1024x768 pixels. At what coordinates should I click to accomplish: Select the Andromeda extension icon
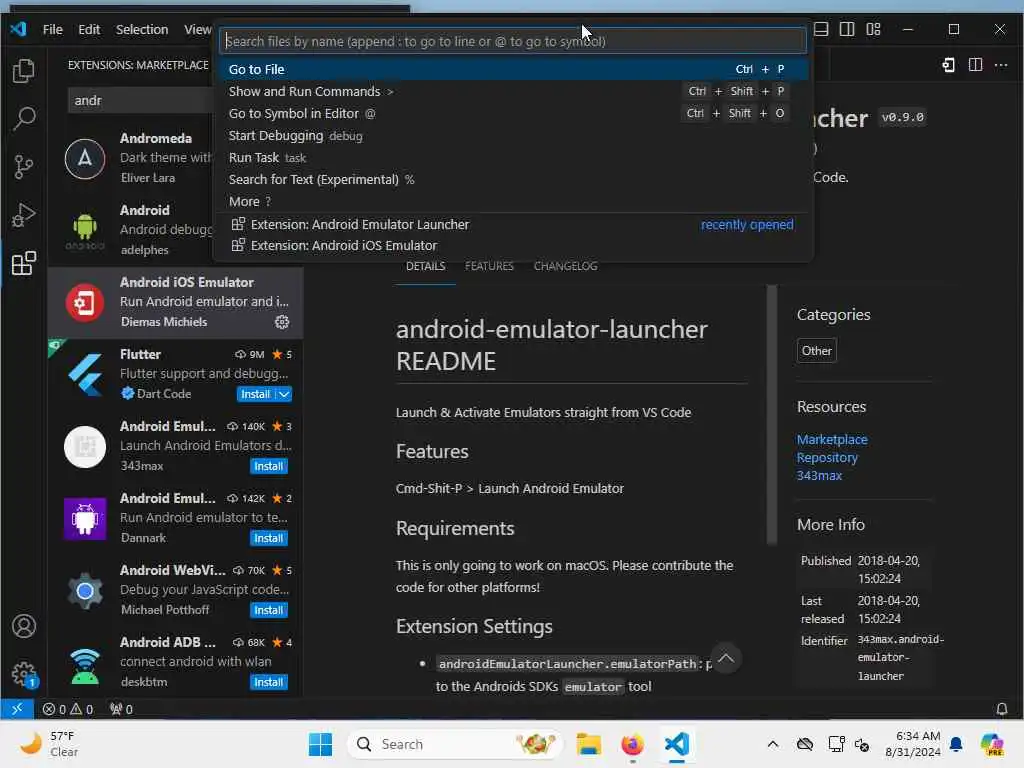[x=85, y=159]
